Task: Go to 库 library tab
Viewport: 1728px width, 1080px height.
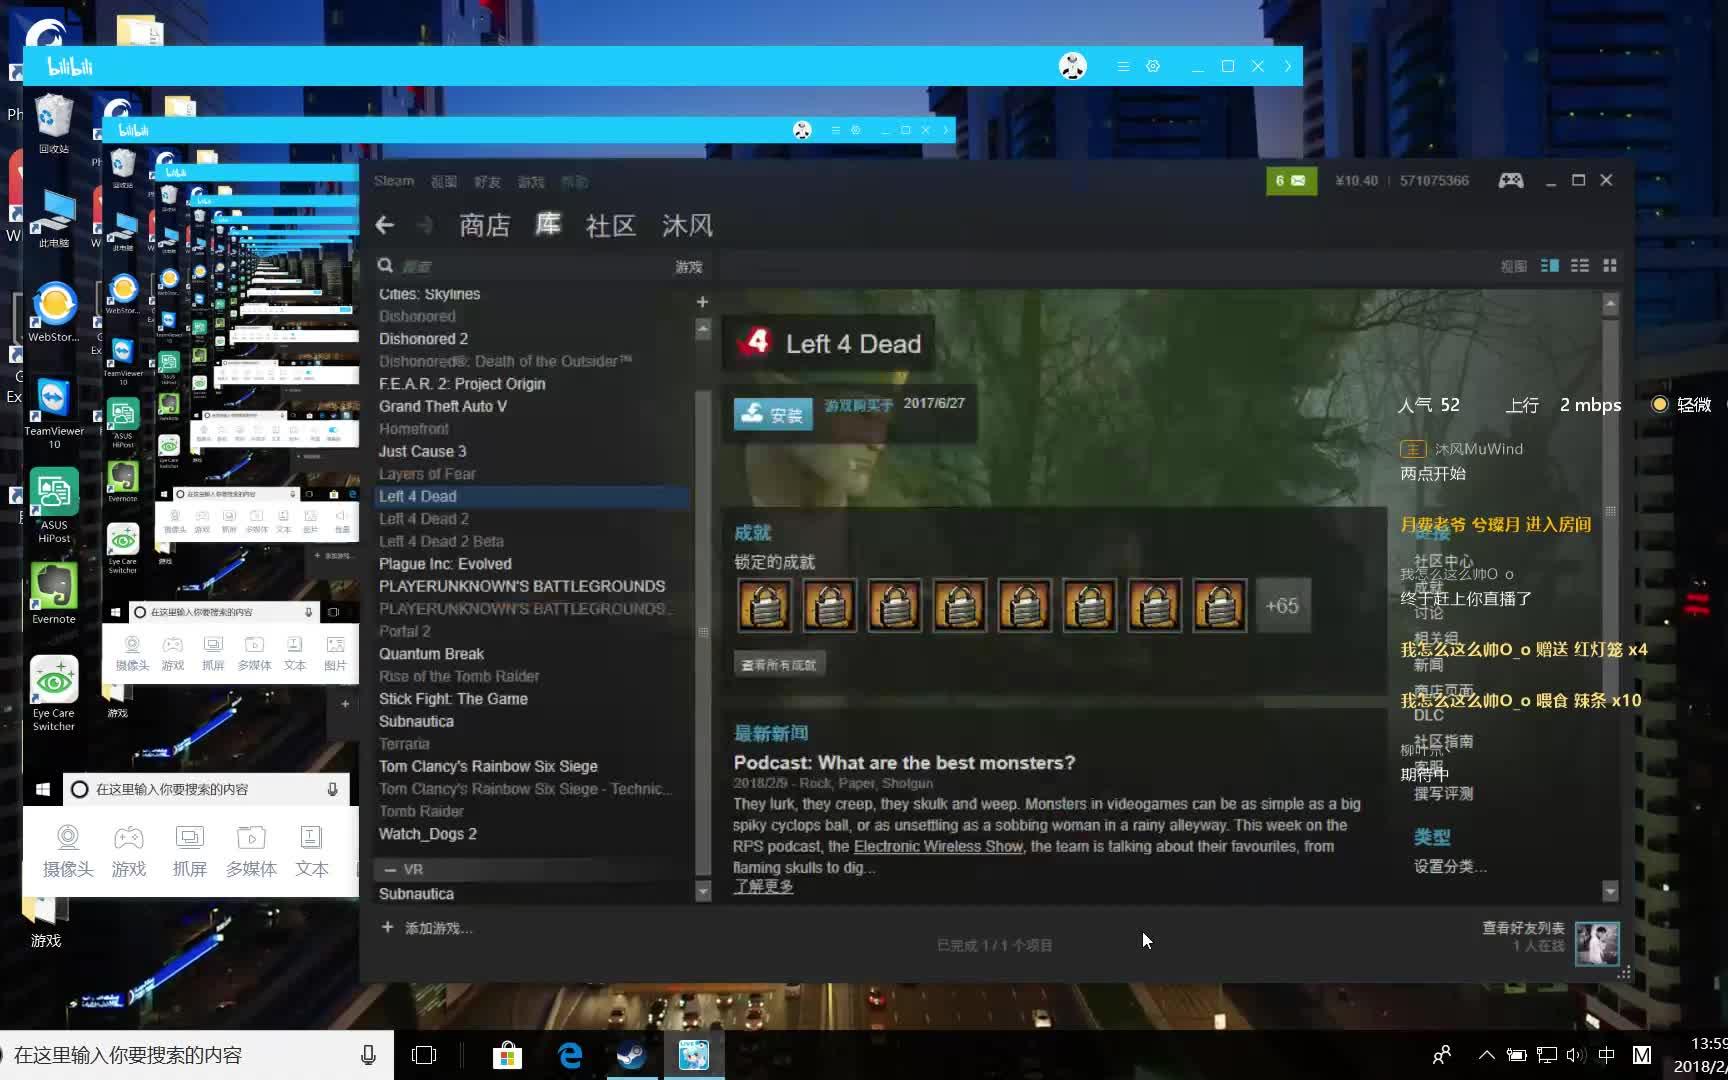Action: coord(548,225)
